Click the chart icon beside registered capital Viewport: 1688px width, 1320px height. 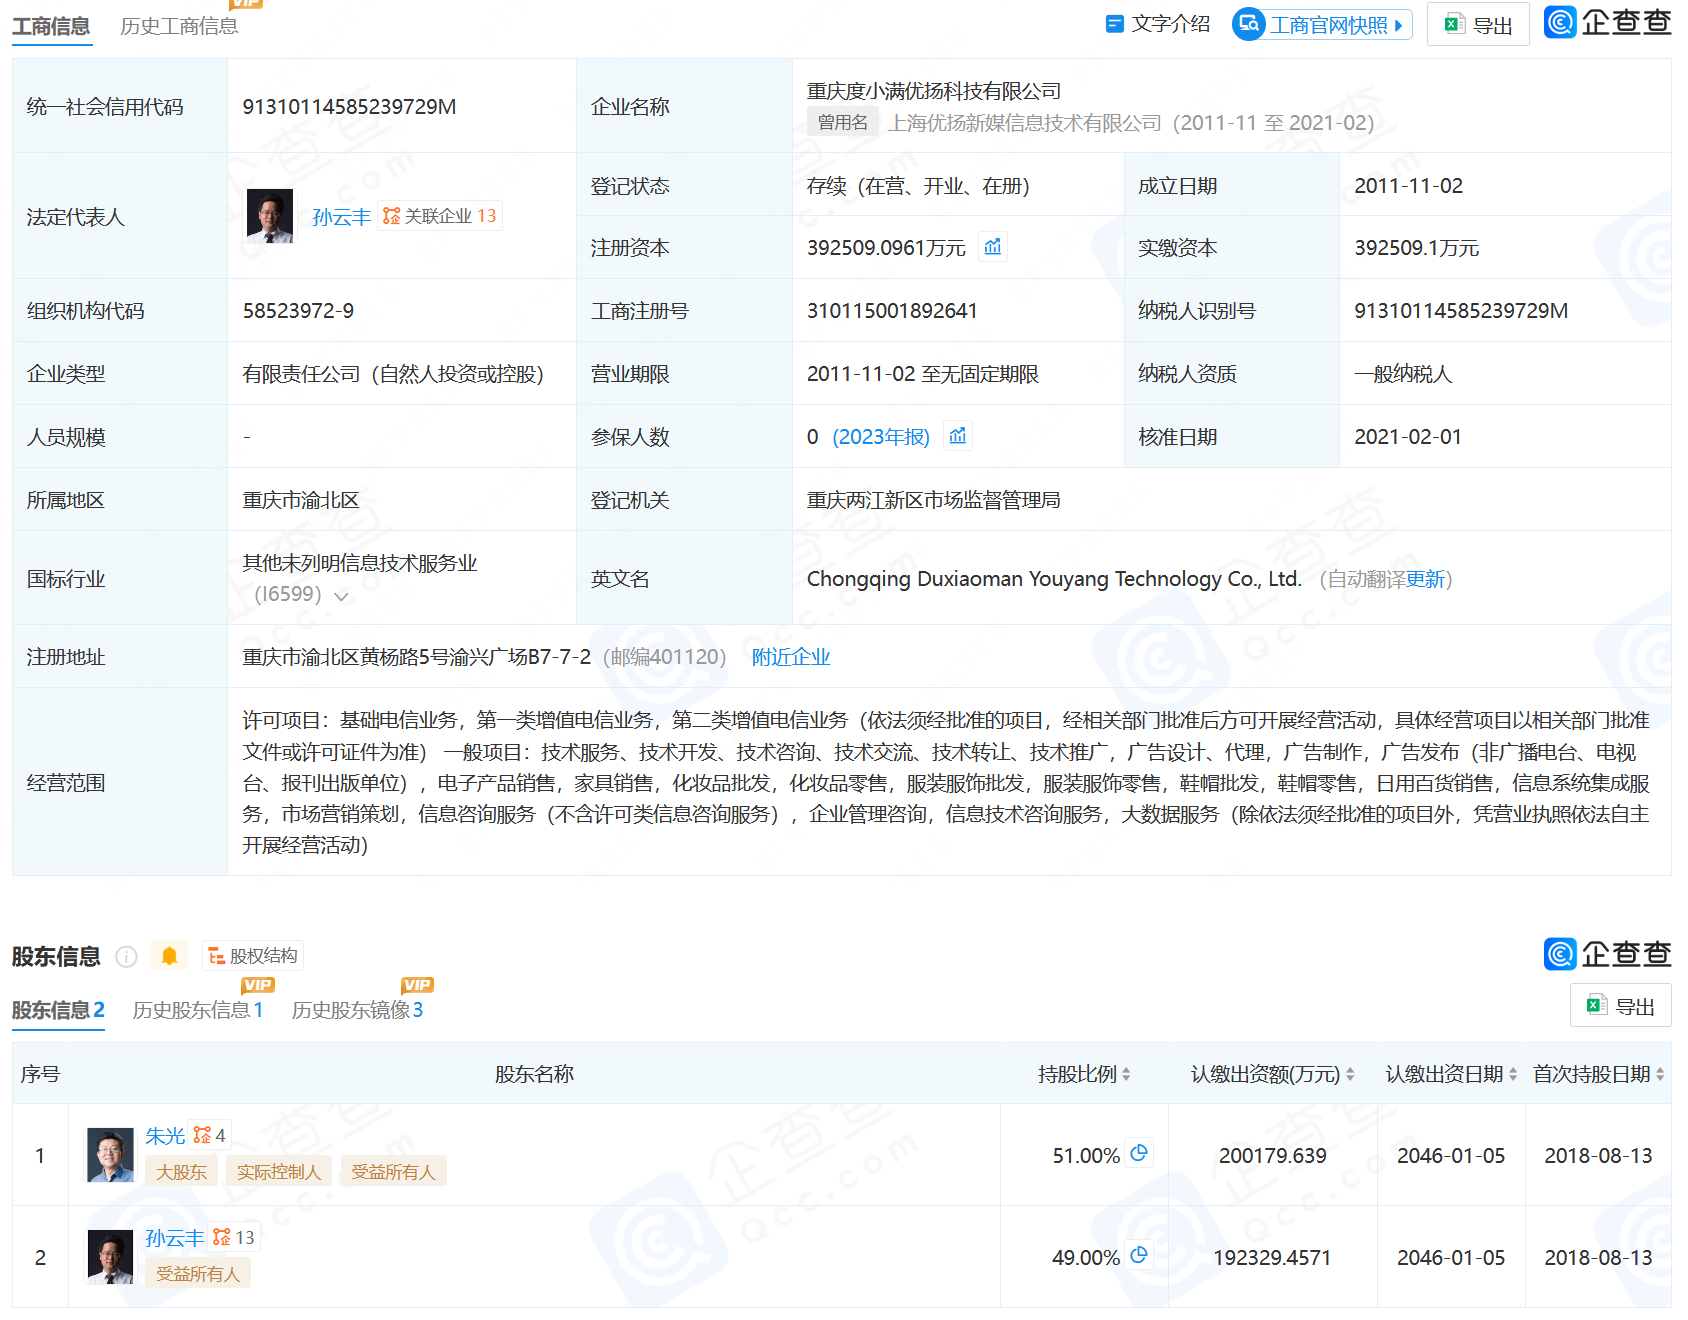tap(992, 247)
